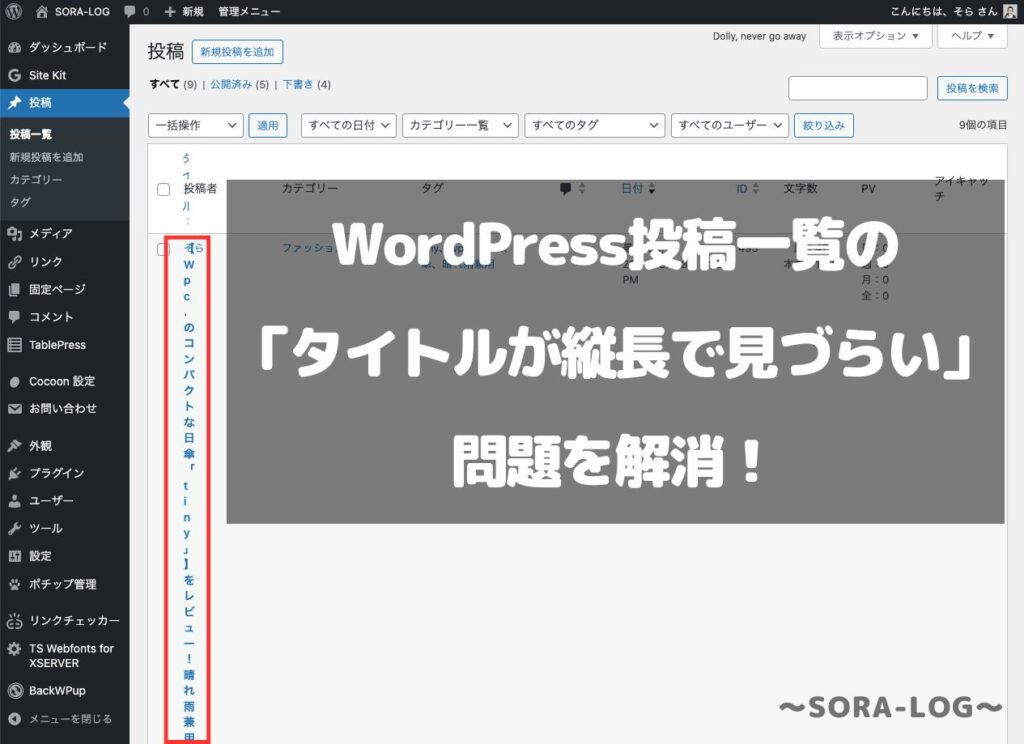This screenshot has width=1024, height=744.
Task: Collapse sidebar with メニューを閉じる
Action: [70, 719]
